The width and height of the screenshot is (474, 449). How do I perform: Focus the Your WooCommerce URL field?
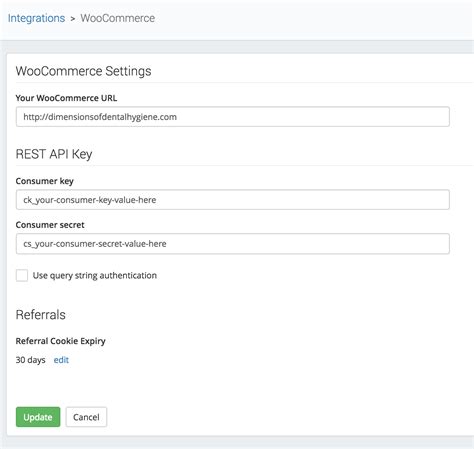click(x=233, y=117)
